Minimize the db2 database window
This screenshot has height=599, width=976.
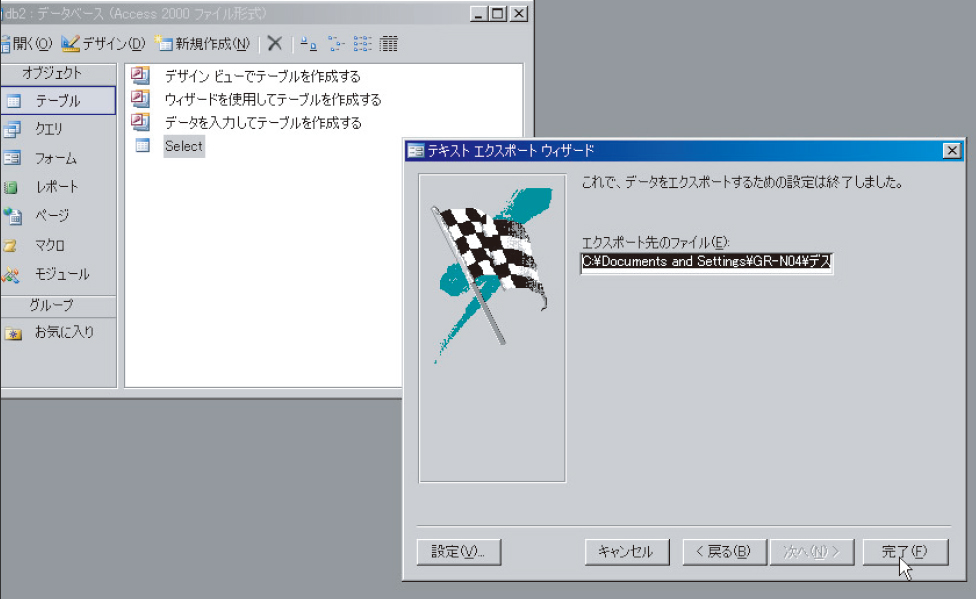coord(478,13)
